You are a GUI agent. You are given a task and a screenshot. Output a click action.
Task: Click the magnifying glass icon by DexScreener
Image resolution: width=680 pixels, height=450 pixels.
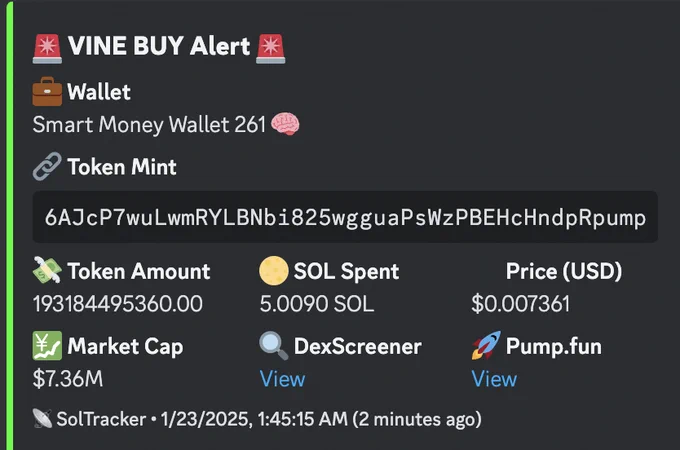(274, 346)
